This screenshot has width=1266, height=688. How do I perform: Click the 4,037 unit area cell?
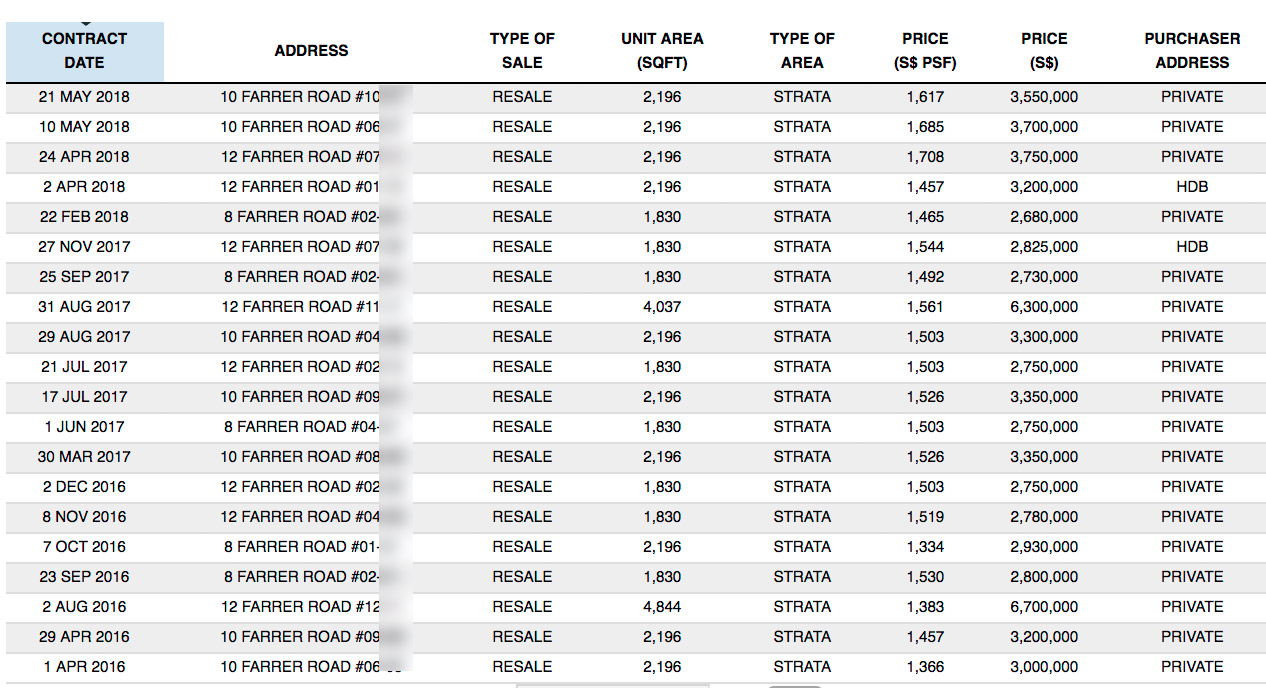pos(662,307)
